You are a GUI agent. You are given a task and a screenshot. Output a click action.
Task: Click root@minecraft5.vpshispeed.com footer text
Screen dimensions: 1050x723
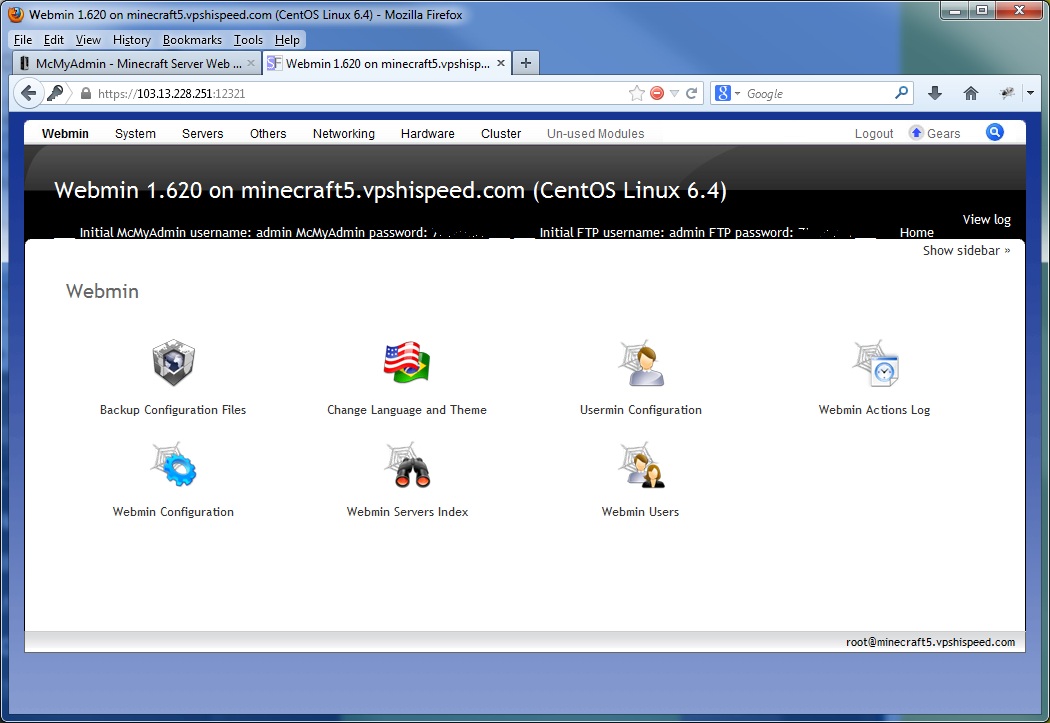pos(930,642)
